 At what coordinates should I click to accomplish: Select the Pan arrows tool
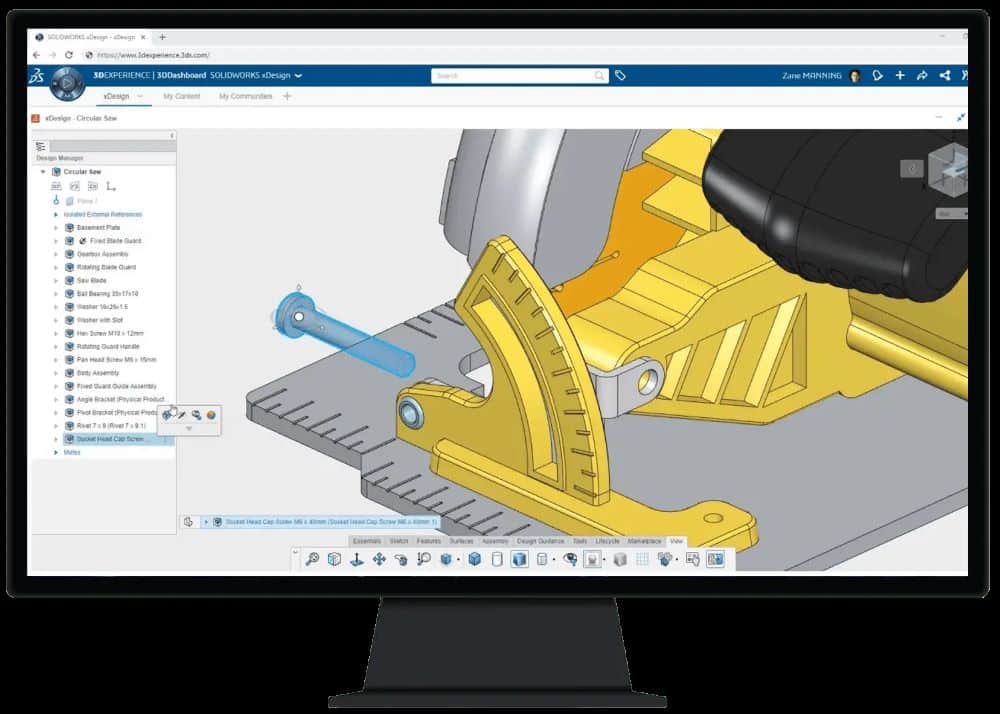coord(379,559)
